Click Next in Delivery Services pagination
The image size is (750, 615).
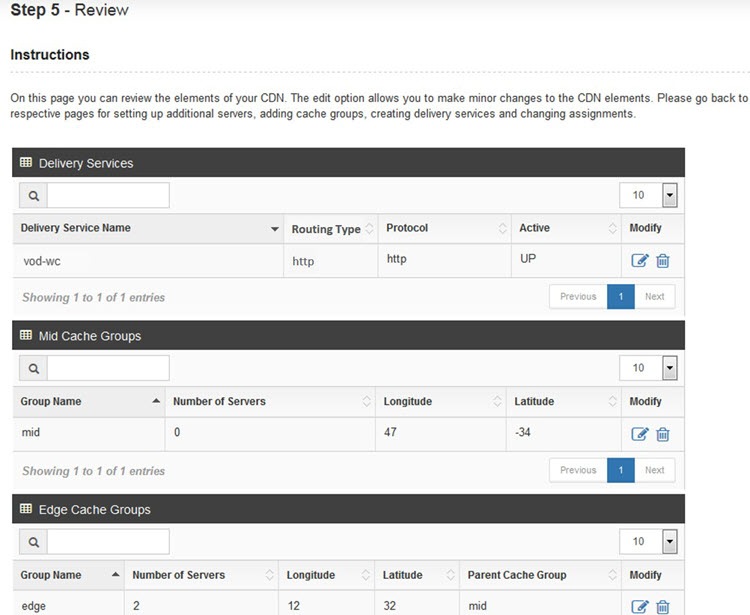655,297
